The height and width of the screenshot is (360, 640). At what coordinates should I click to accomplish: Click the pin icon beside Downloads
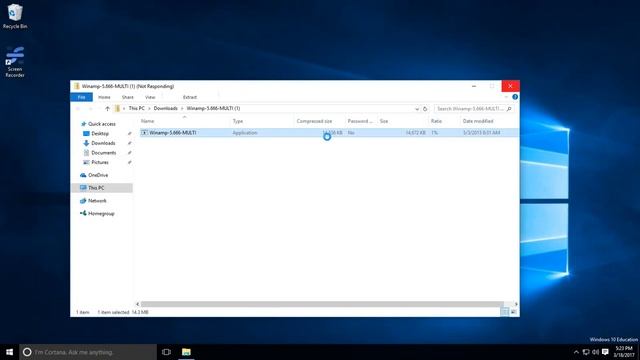pyautogui.click(x=129, y=143)
